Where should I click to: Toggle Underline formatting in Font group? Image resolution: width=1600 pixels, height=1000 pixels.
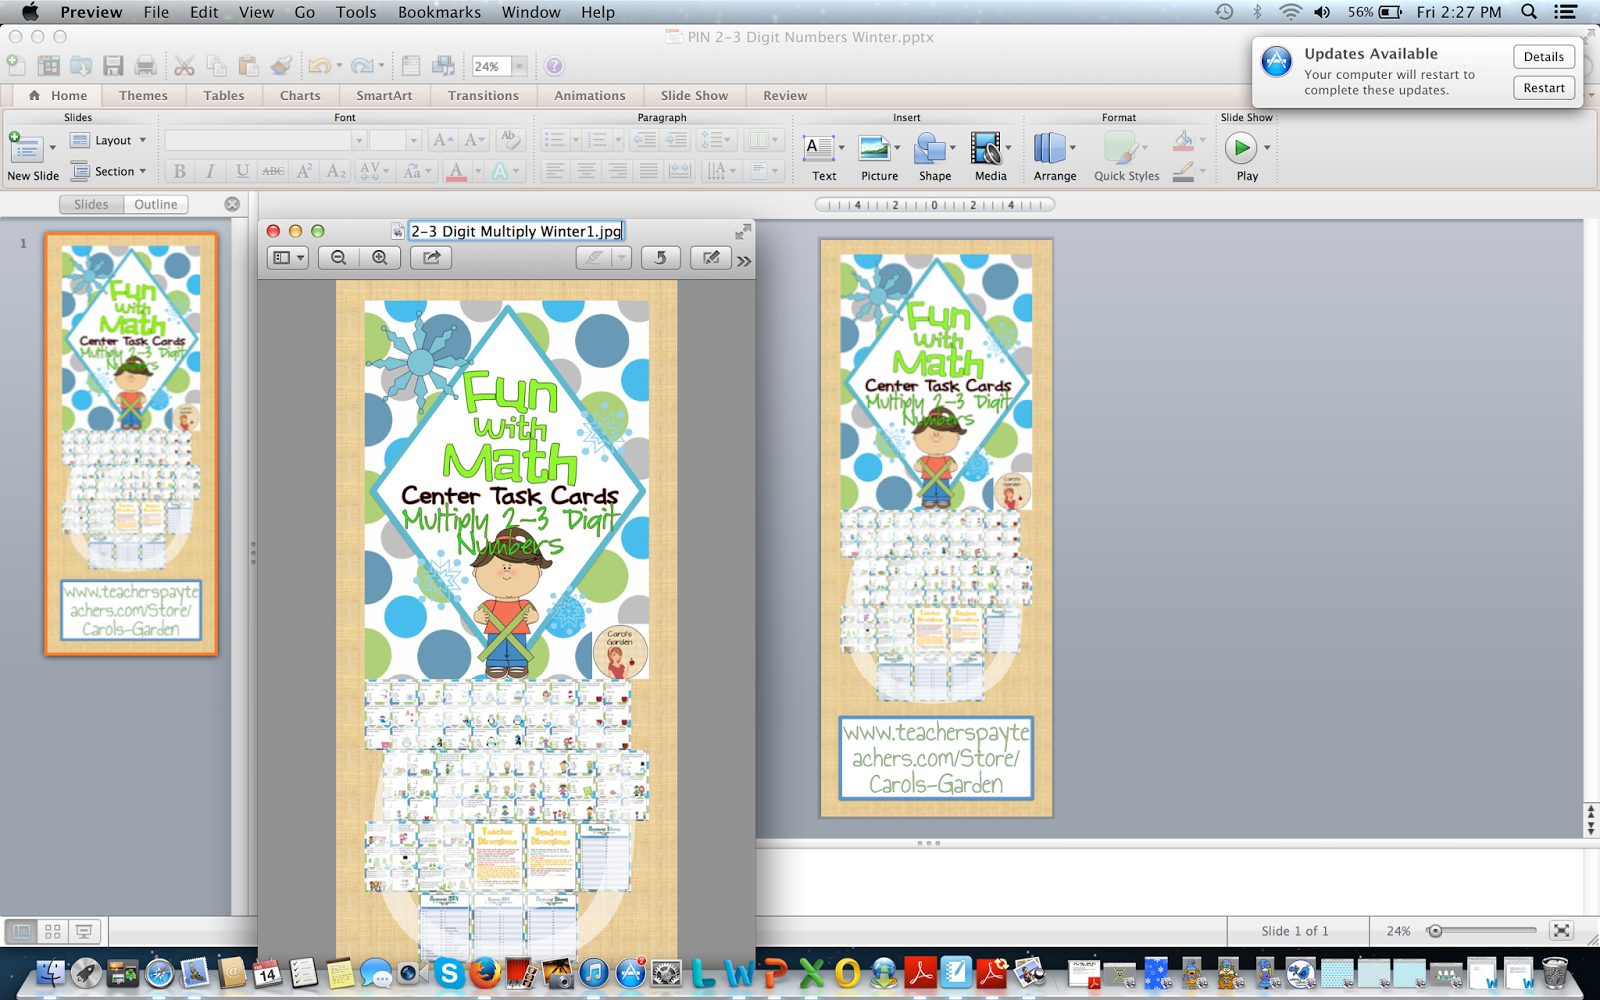pyautogui.click(x=242, y=171)
